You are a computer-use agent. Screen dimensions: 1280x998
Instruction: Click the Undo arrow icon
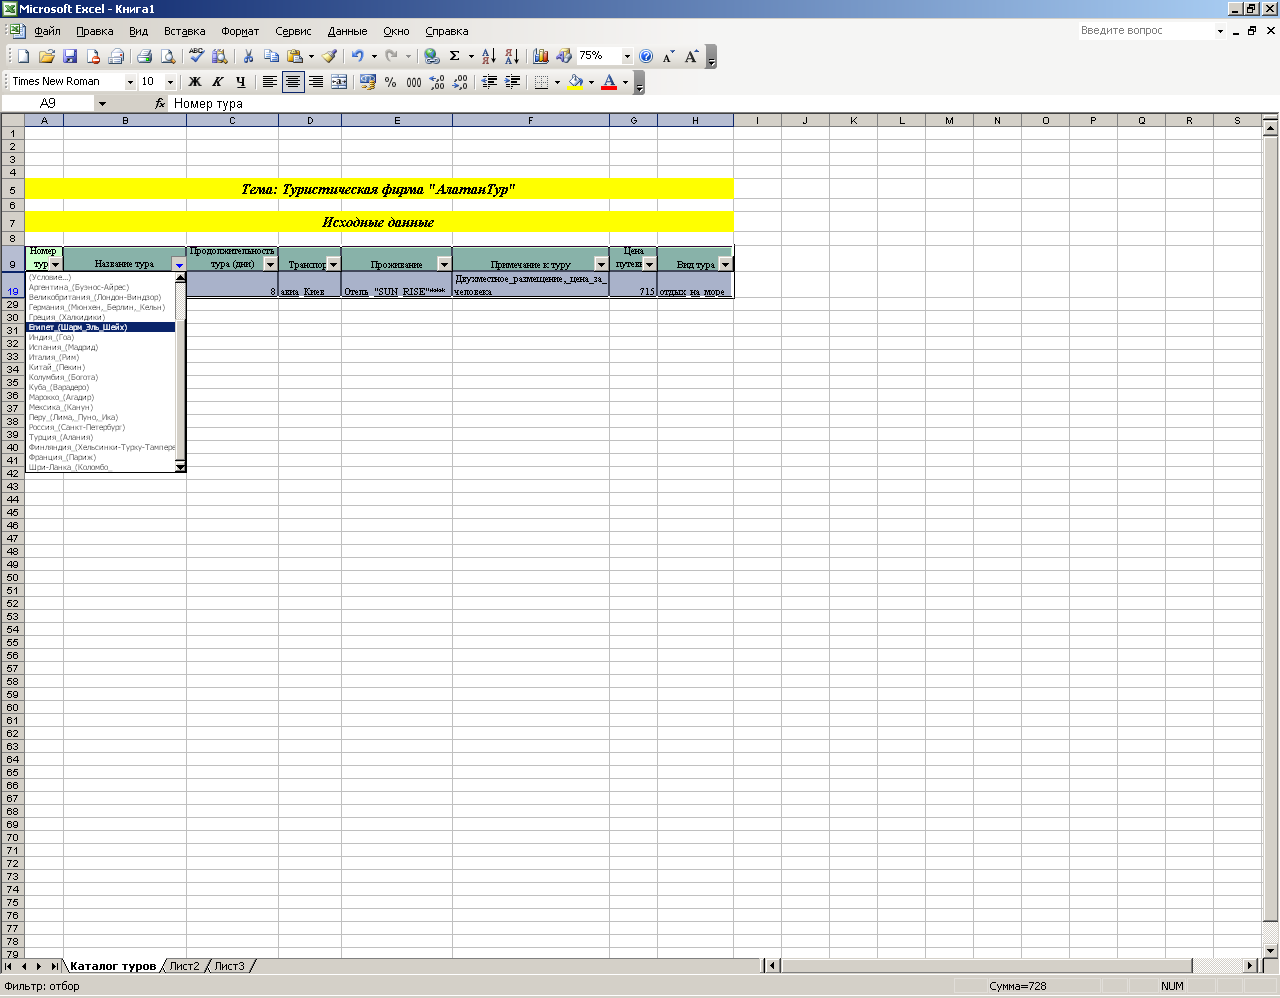coord(357,57)
